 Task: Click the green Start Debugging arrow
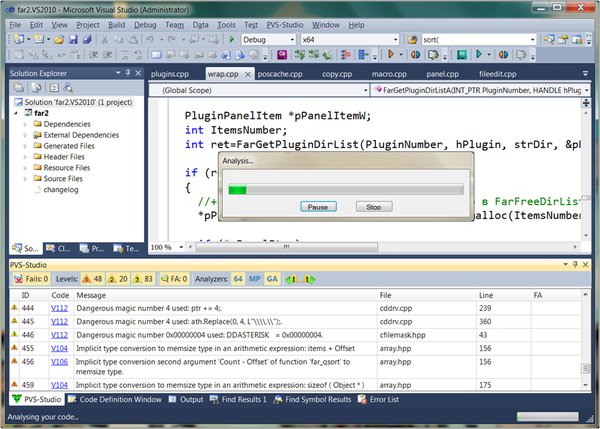(x=232, y=39)
